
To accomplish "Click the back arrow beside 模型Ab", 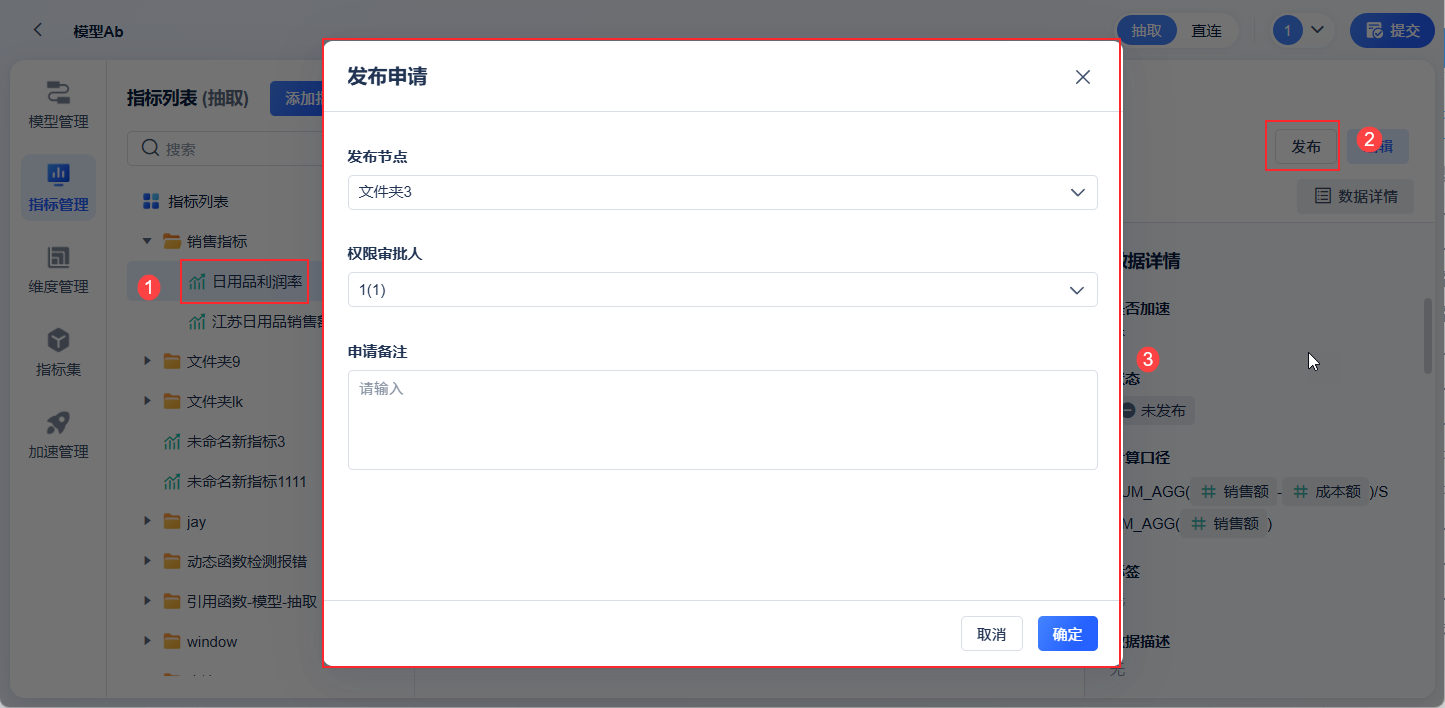I will [x=38, y=30].
